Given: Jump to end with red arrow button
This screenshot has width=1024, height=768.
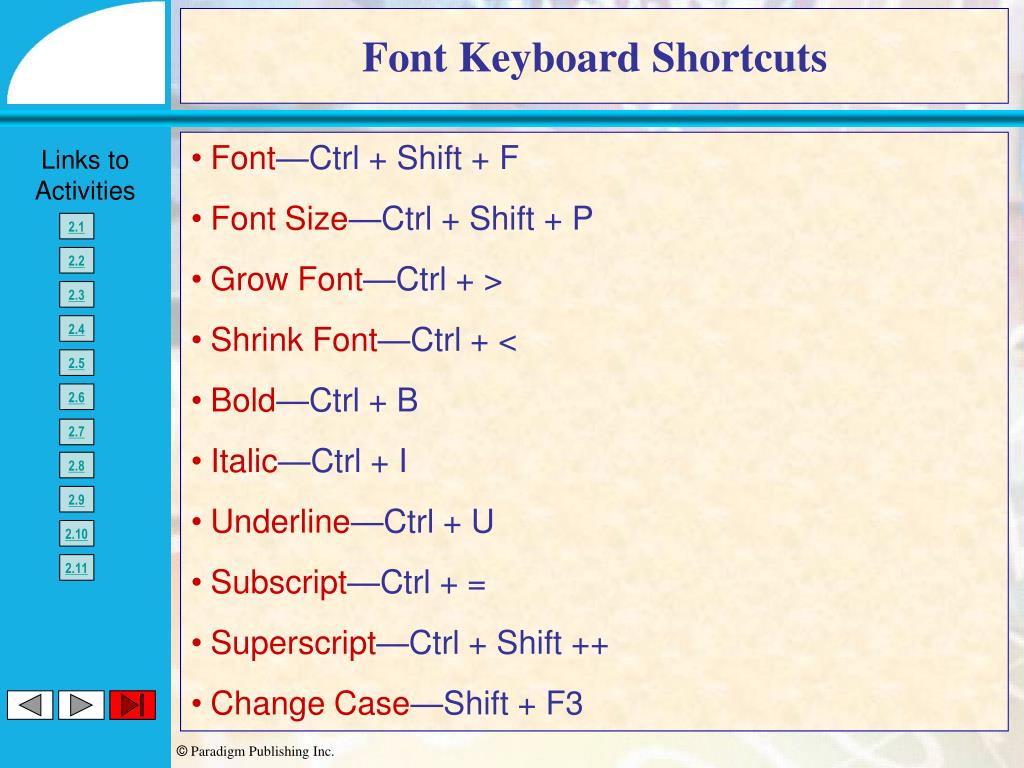Looking at the screenshot, I should pyautogui.click(x=133, y=705).
